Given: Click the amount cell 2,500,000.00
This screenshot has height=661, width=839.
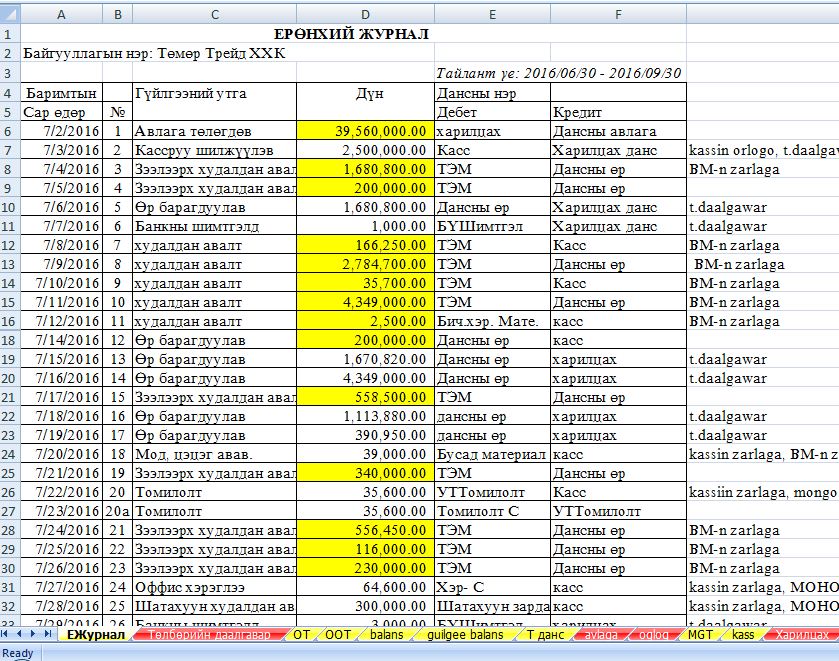Looking at the screenshot, I should (x=365, y=150).
